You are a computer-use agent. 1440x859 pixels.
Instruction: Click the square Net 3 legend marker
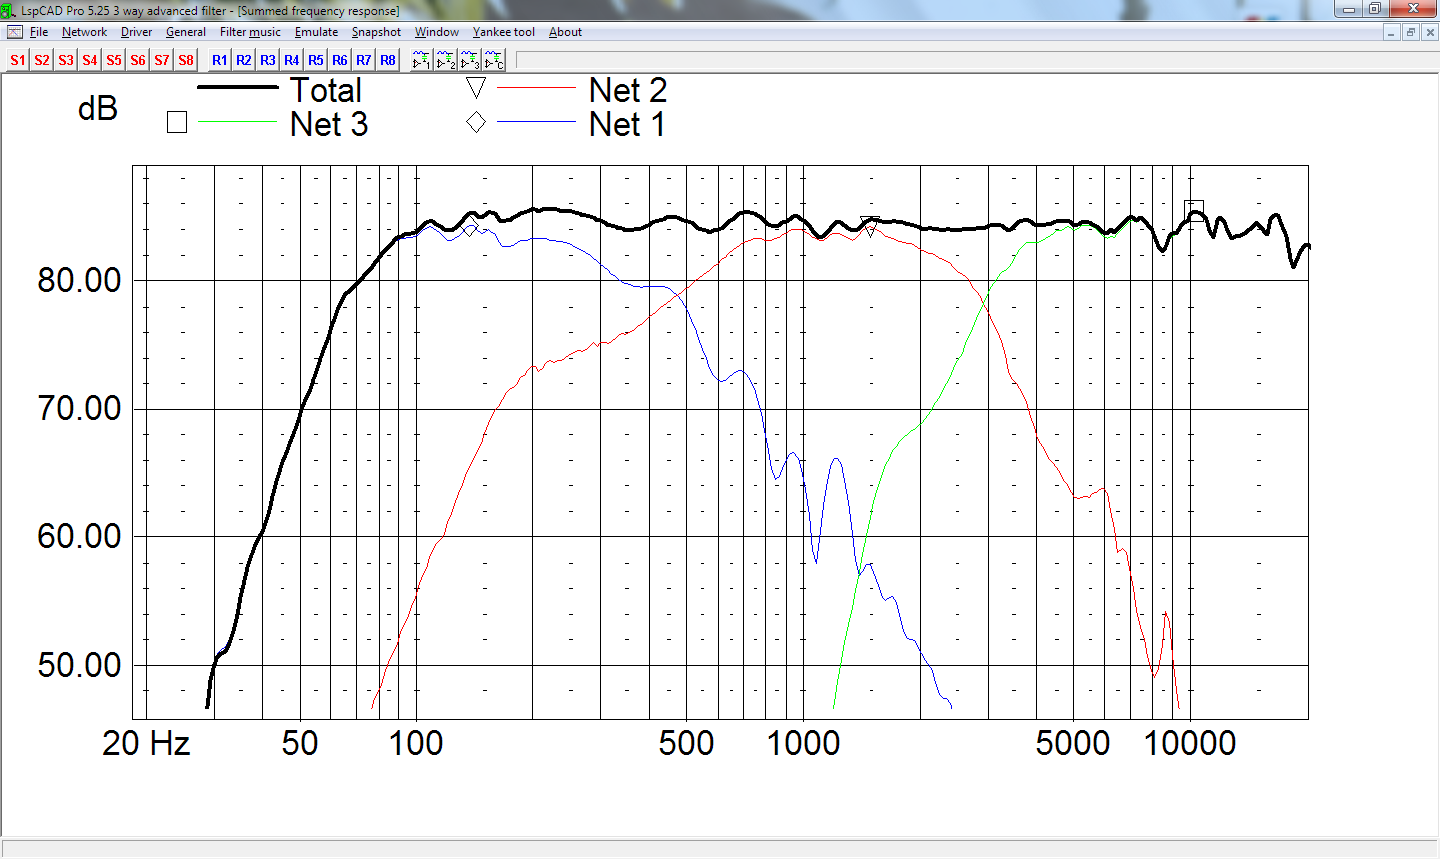click(177, 122)
